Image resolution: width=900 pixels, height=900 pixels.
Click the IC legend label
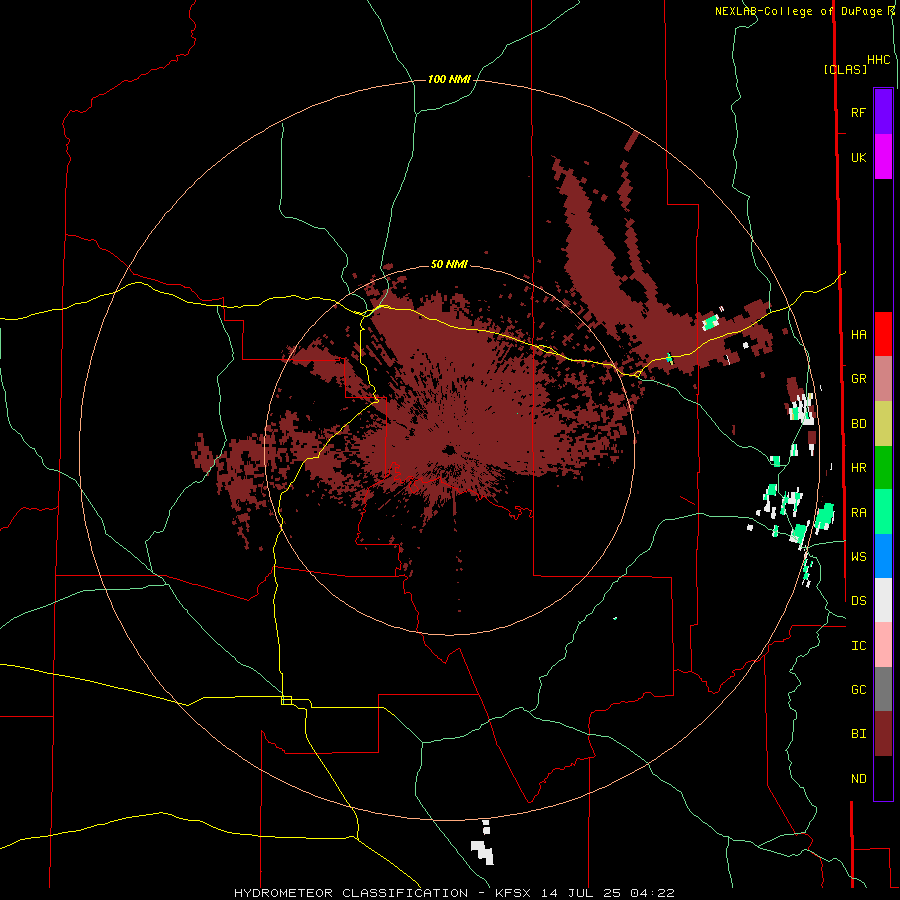click(x=858, y=646)
